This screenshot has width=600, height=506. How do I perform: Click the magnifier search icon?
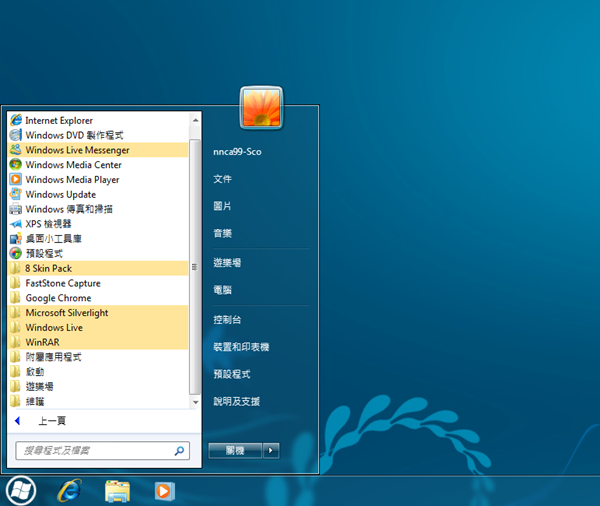(x=179, y=451)
